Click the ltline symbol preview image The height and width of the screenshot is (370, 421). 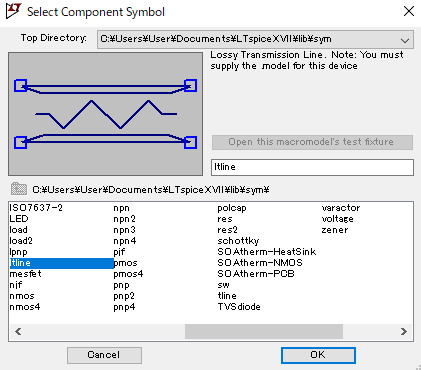[x=105, y=114]
